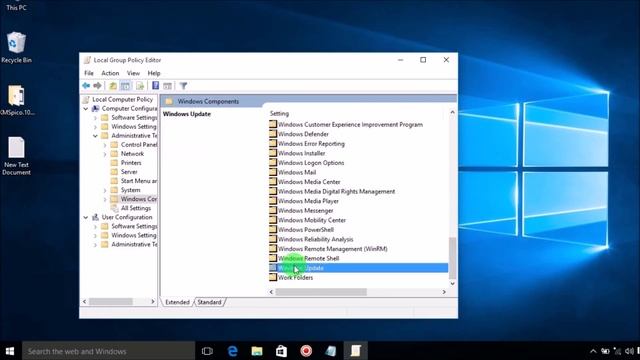Click the settings list horizontal scrollbar thumb
This screenshot has width=640, height=360.
tap(321, 292)
